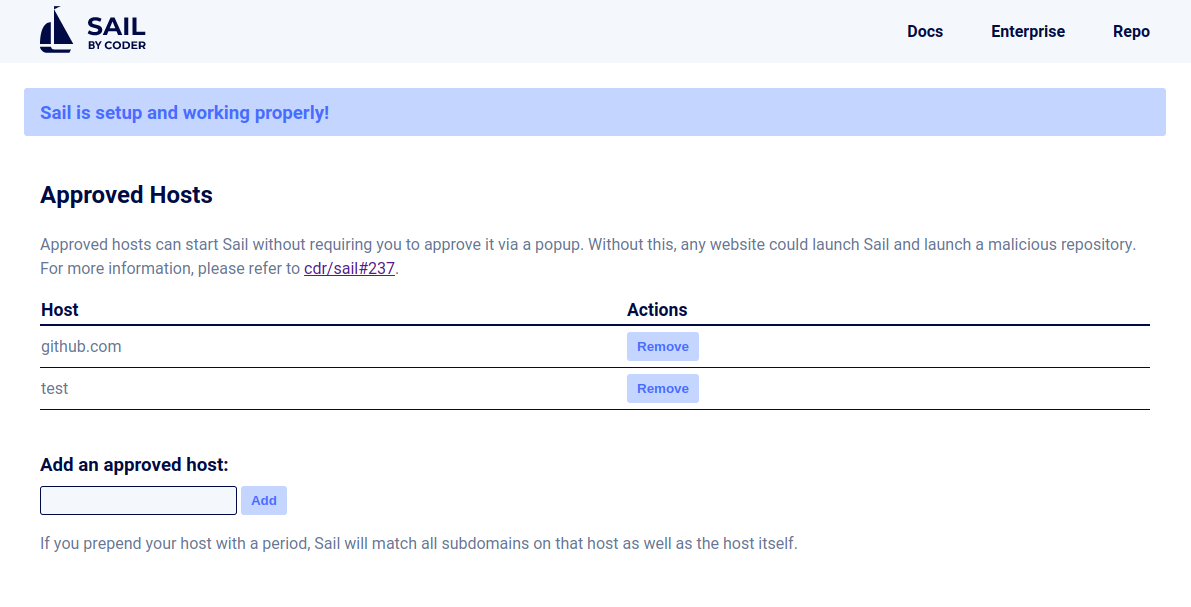1191x607 pixels.
Task: Click the Host column header
Action: coord(60,310)
